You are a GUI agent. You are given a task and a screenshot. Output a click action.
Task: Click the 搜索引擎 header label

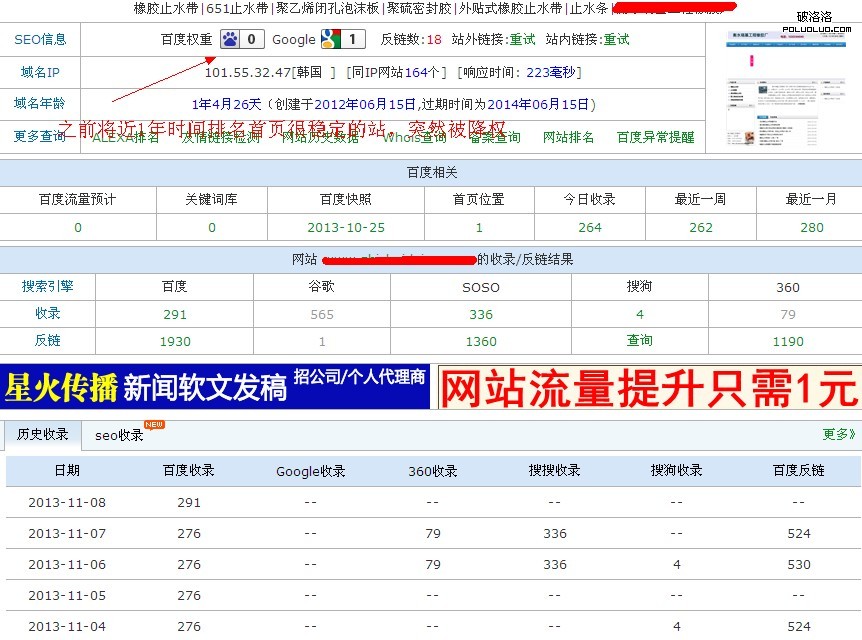coord(47,286)
